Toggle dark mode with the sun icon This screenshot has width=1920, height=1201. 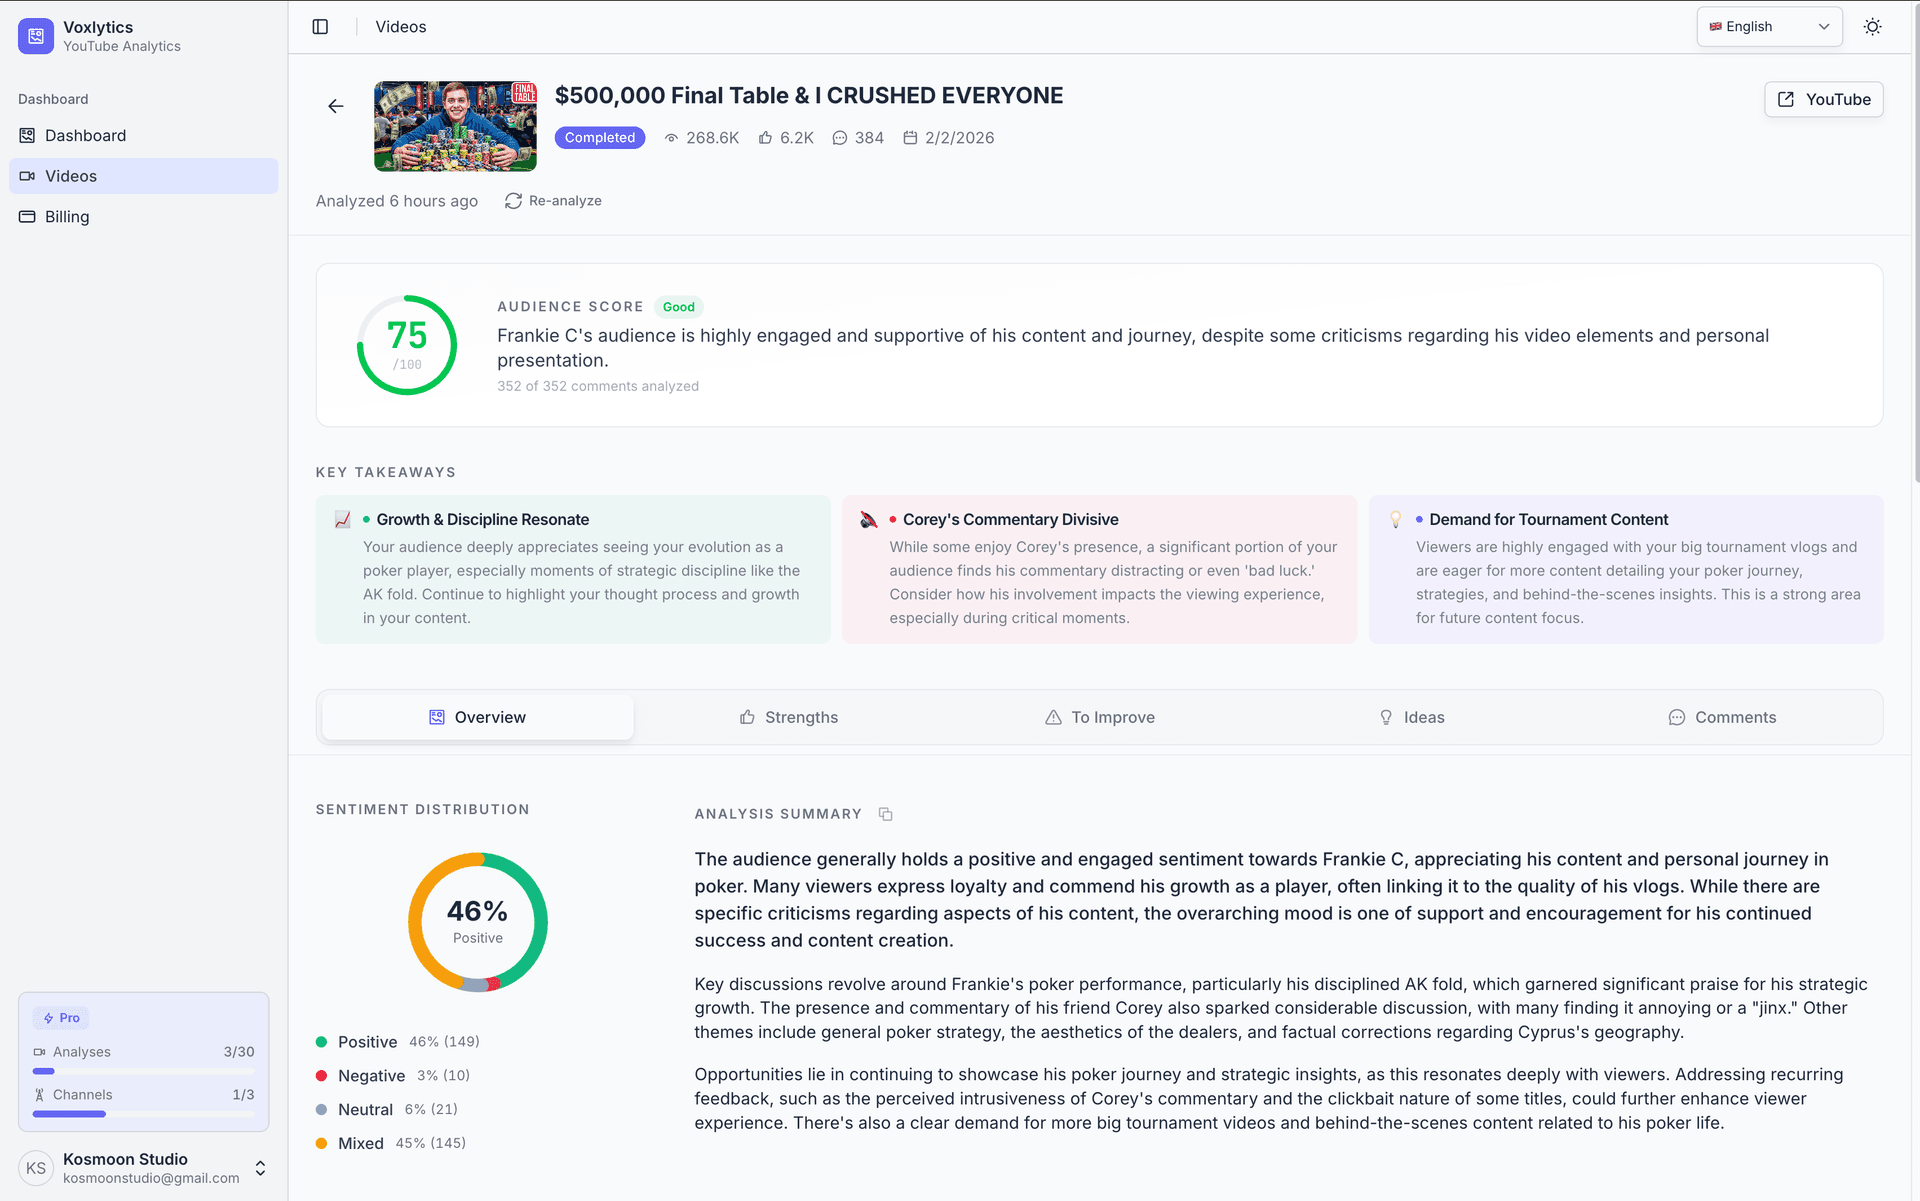pos(1871,26)
